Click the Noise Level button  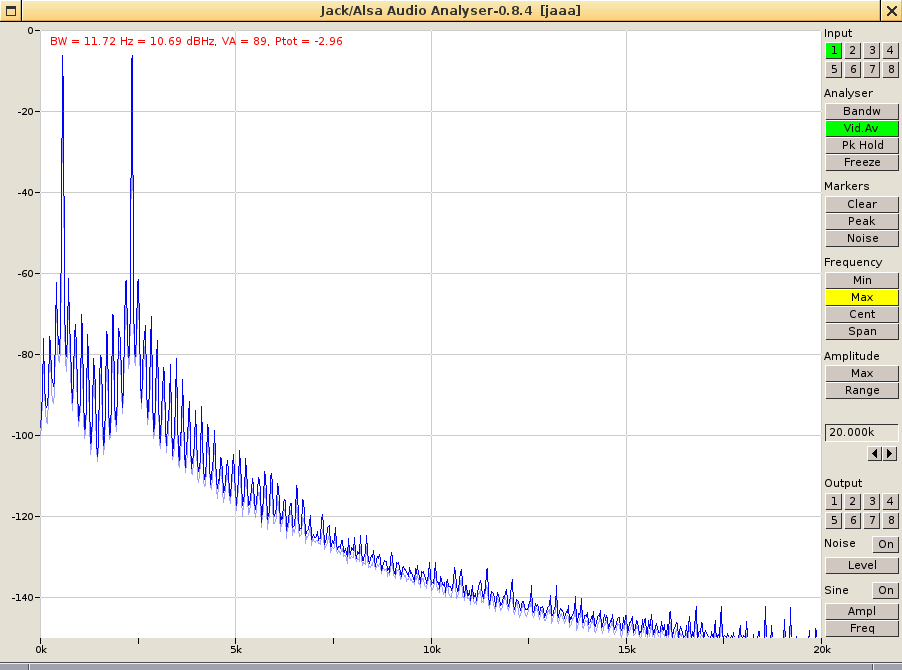point(862,565)
